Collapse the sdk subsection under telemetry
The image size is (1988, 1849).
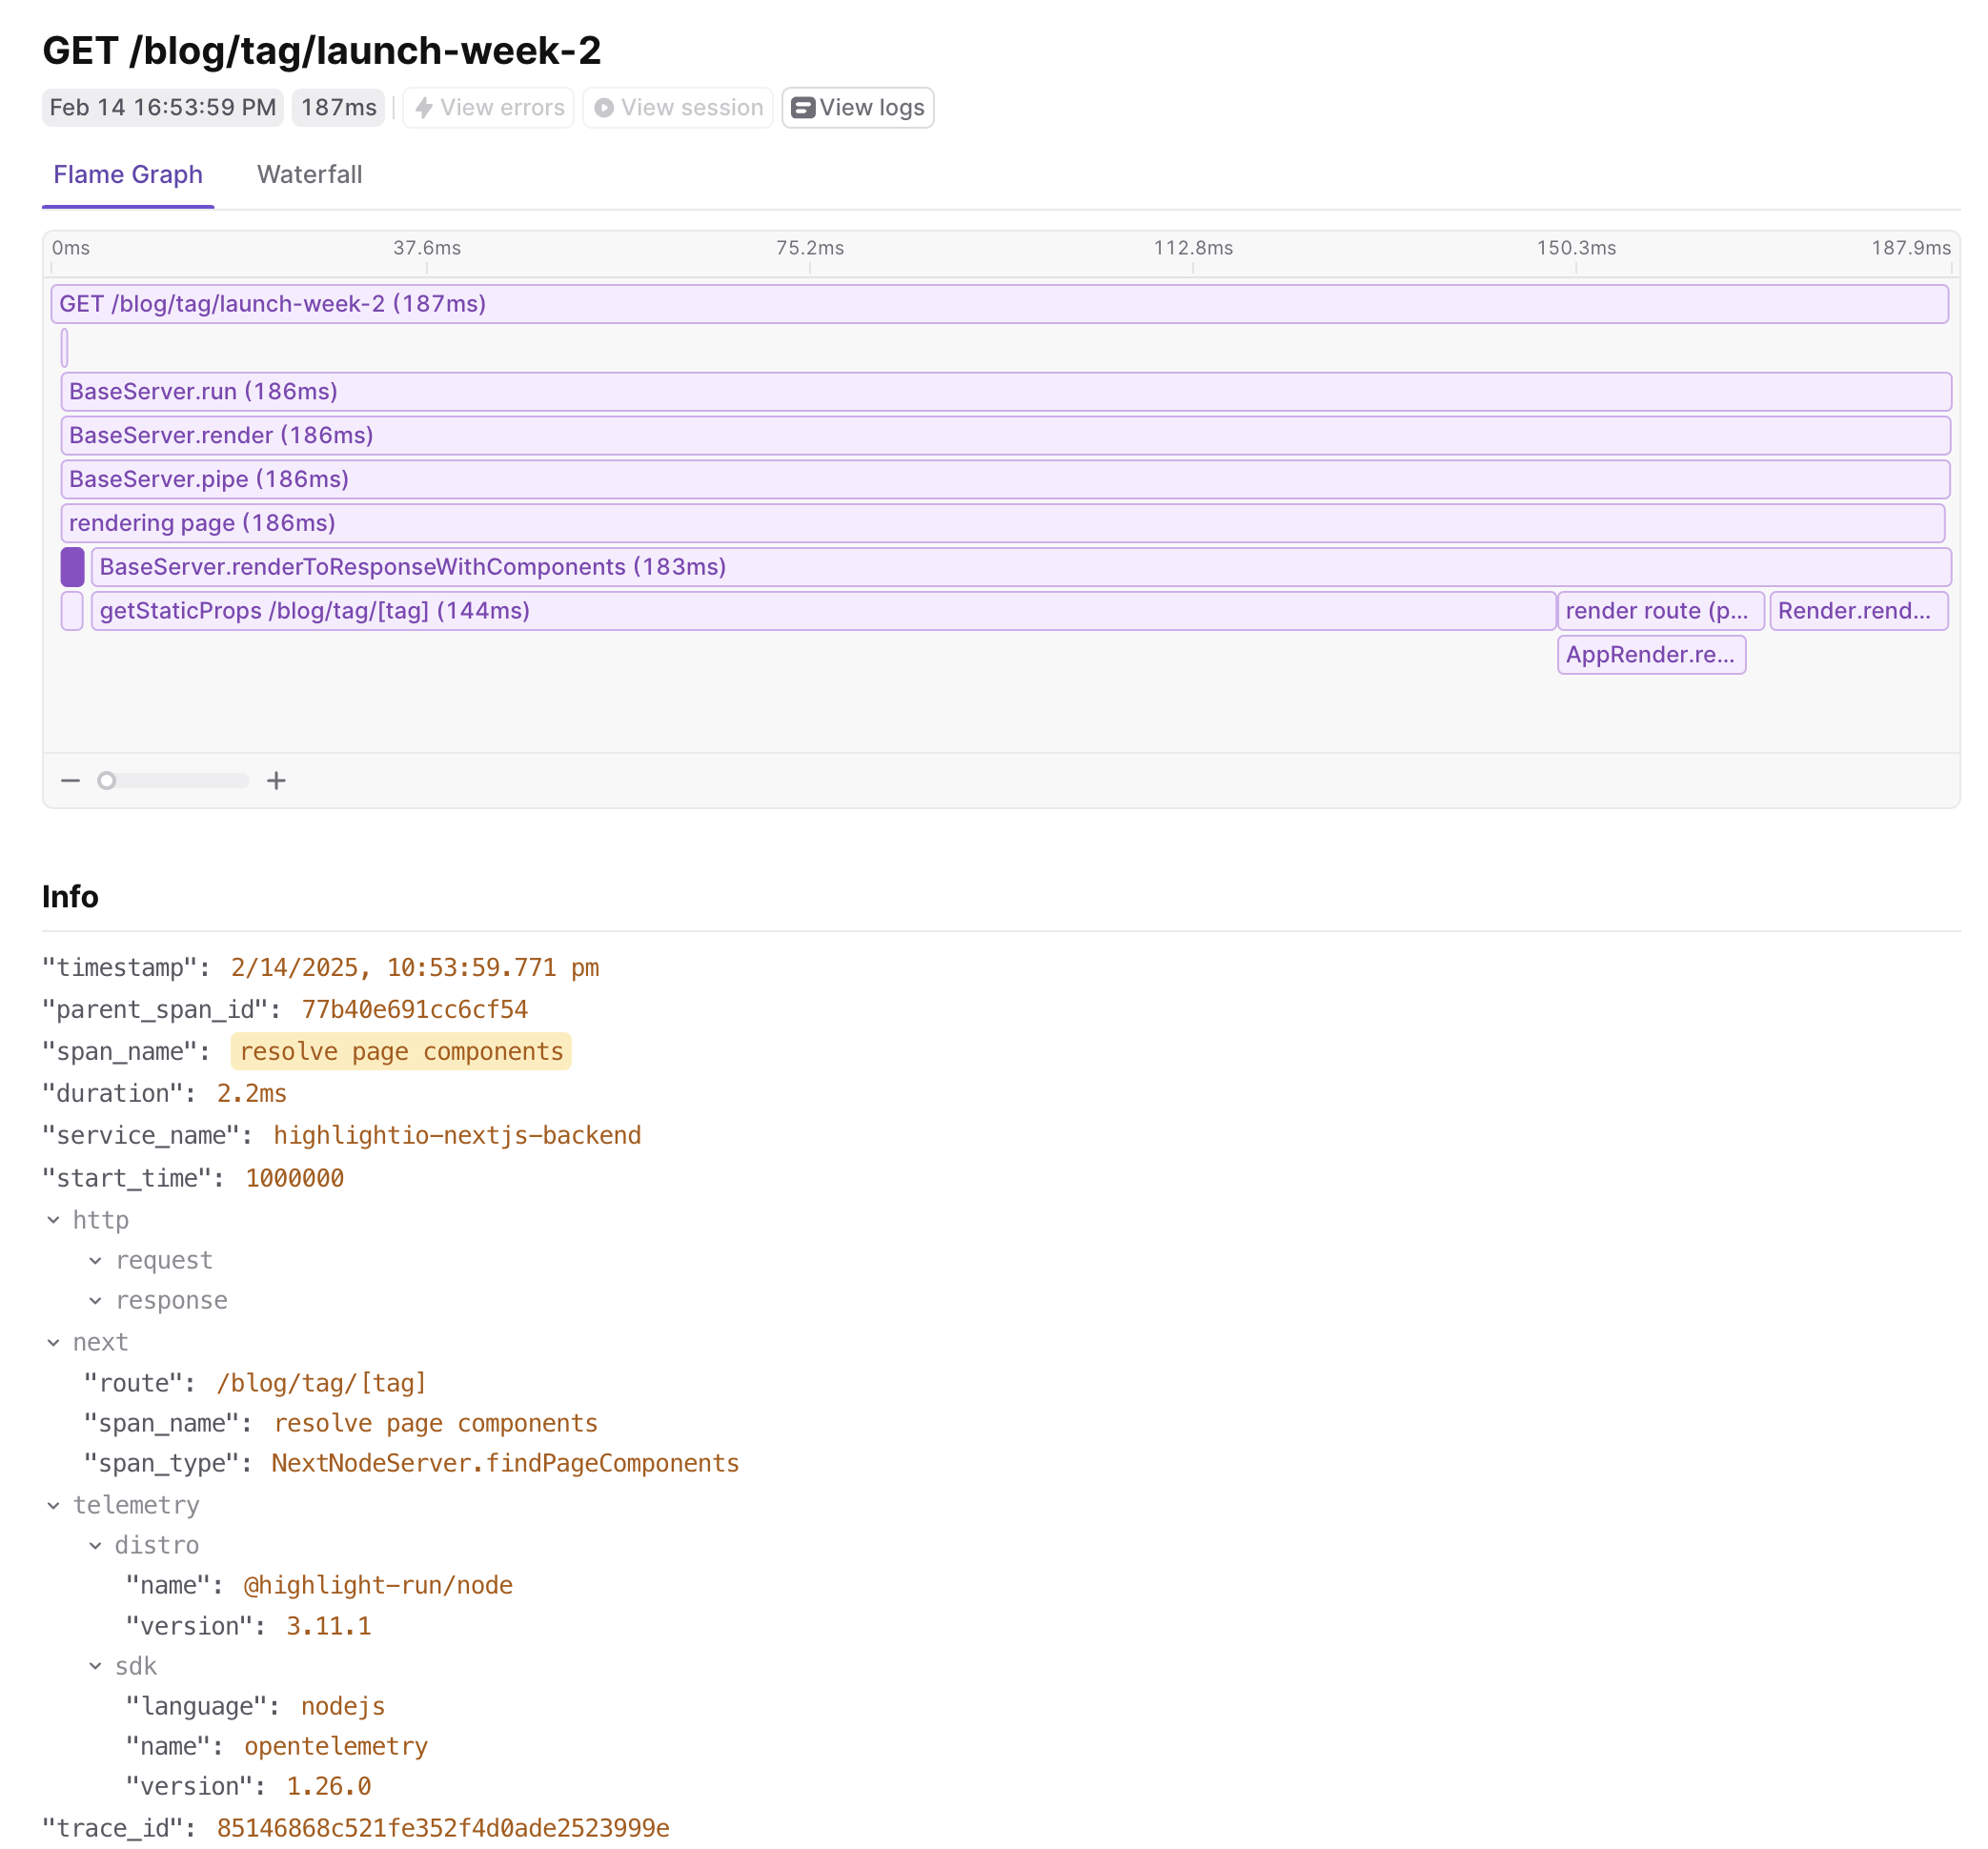[x=96, y=1666]
